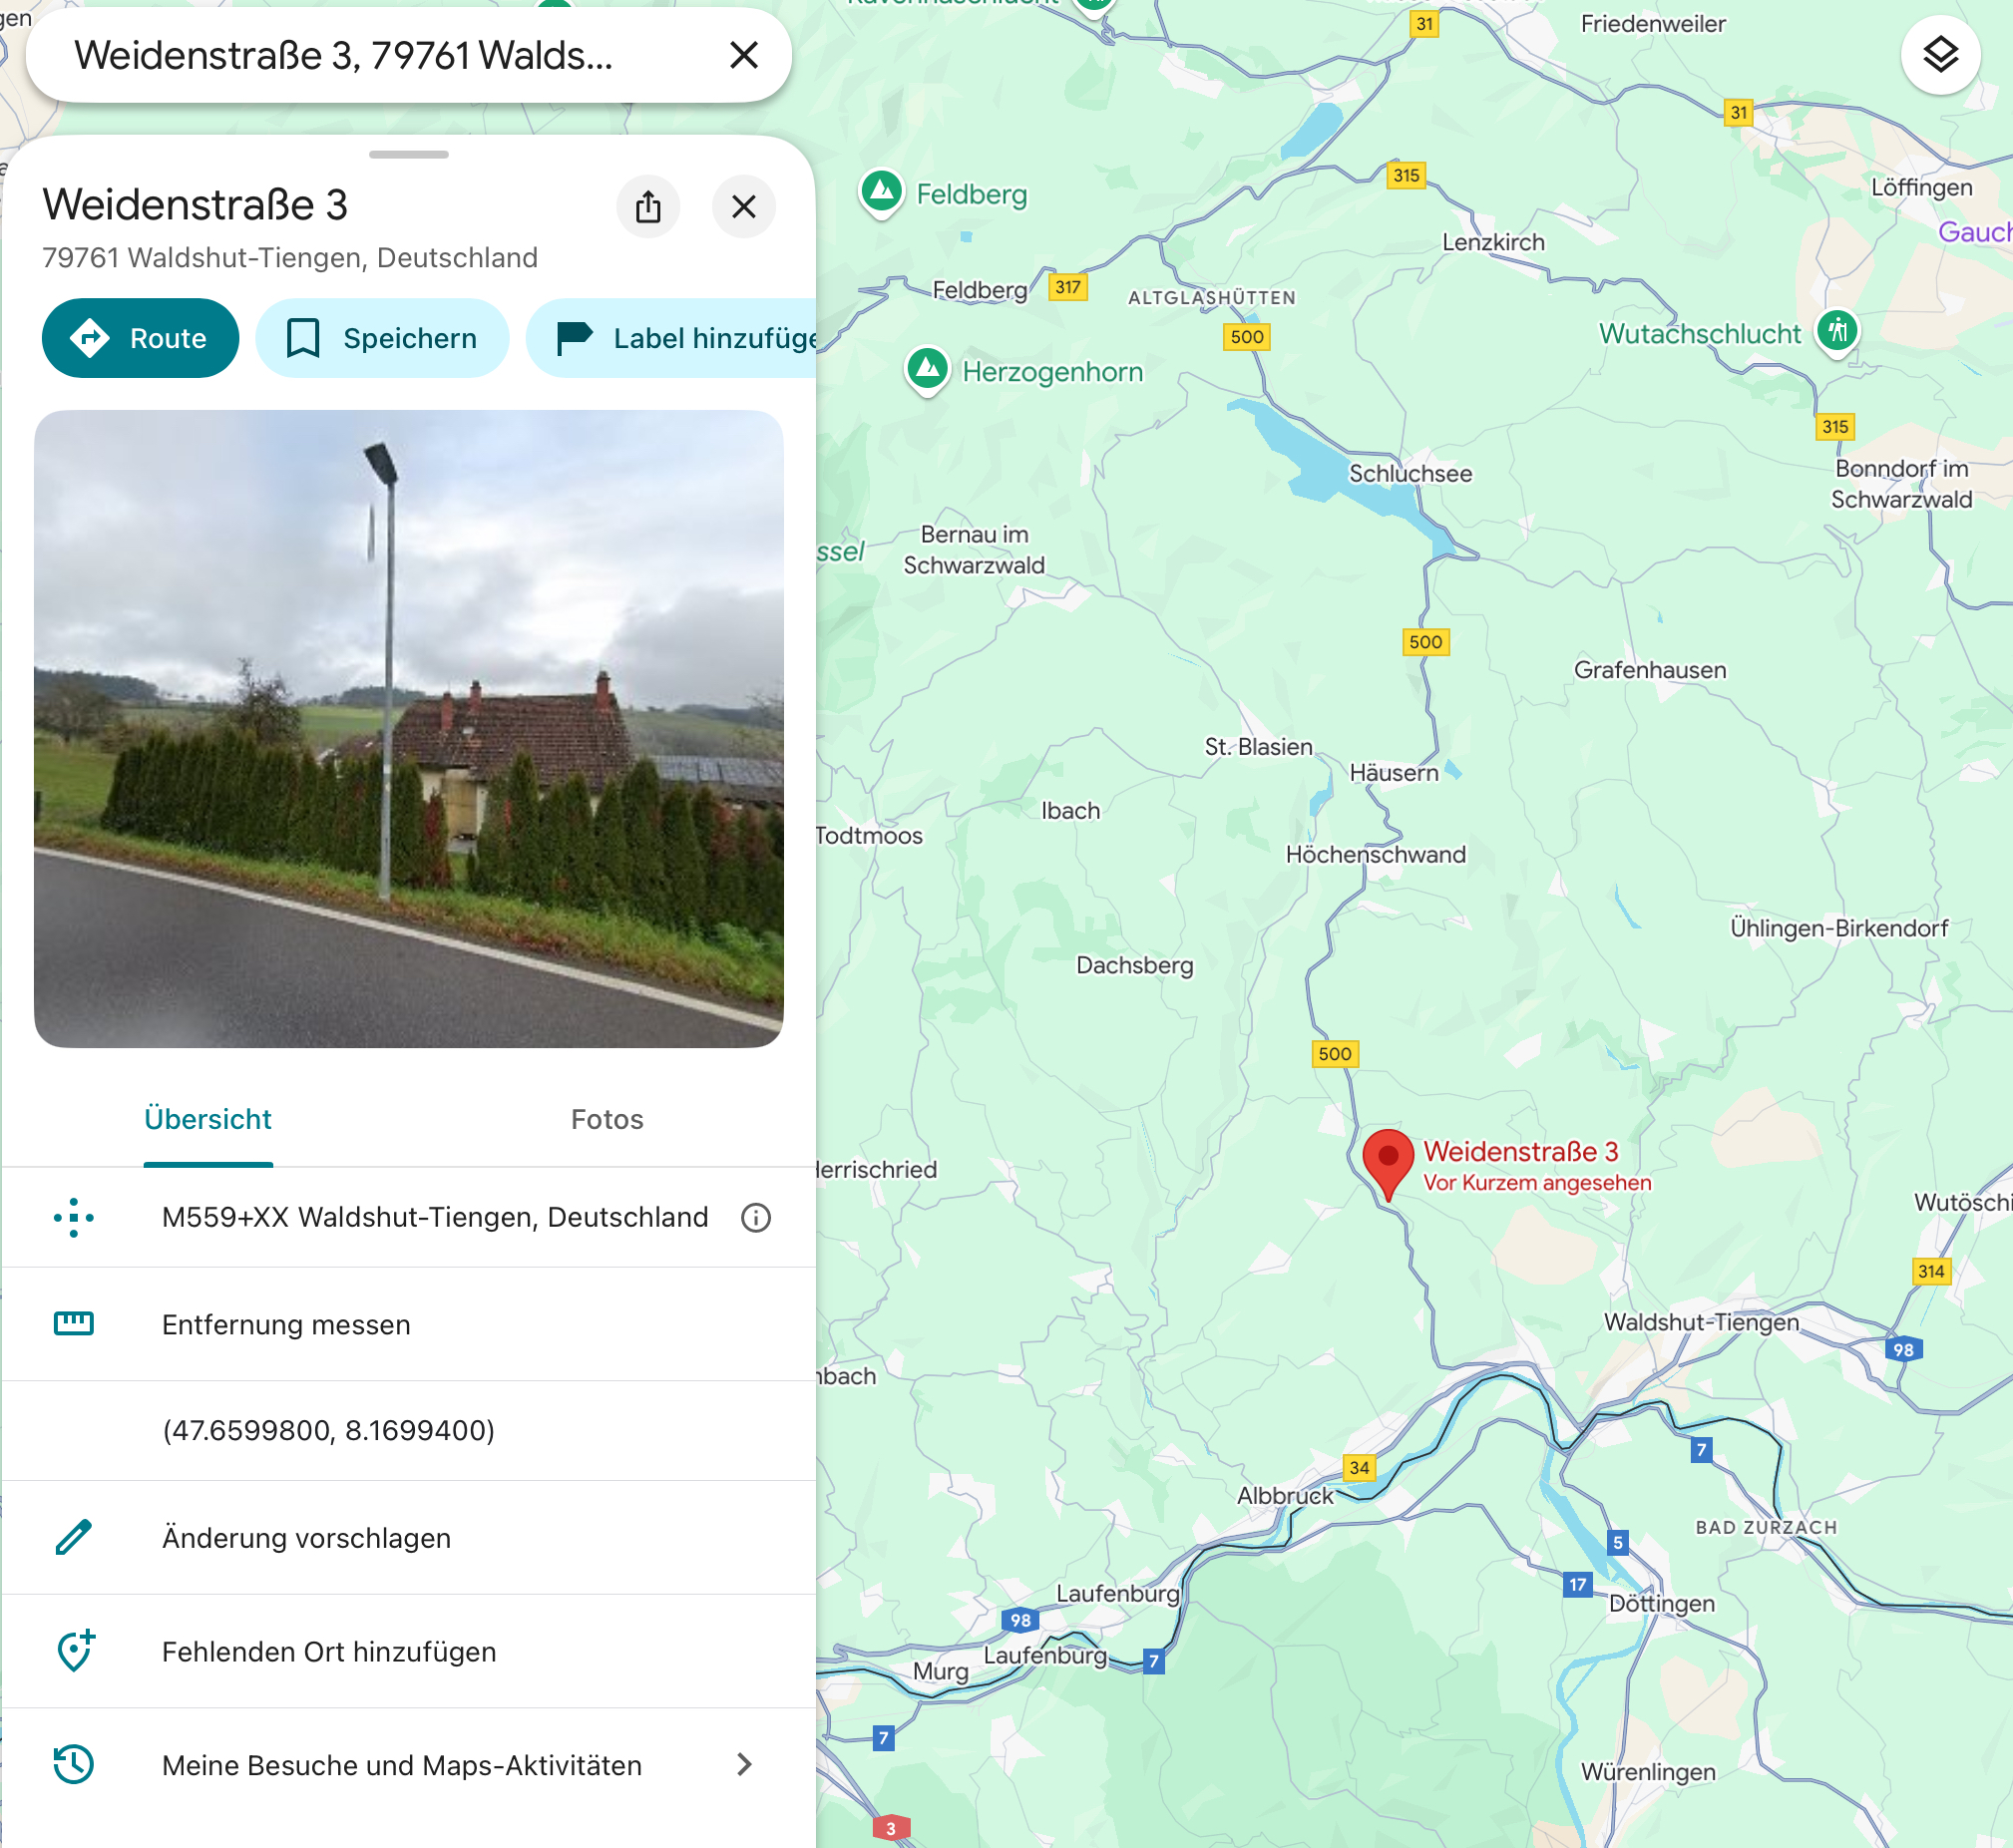Start directions with the Route button
Image resolution: width=2013 pixels, height=1848 pixels.
point(140,338)
